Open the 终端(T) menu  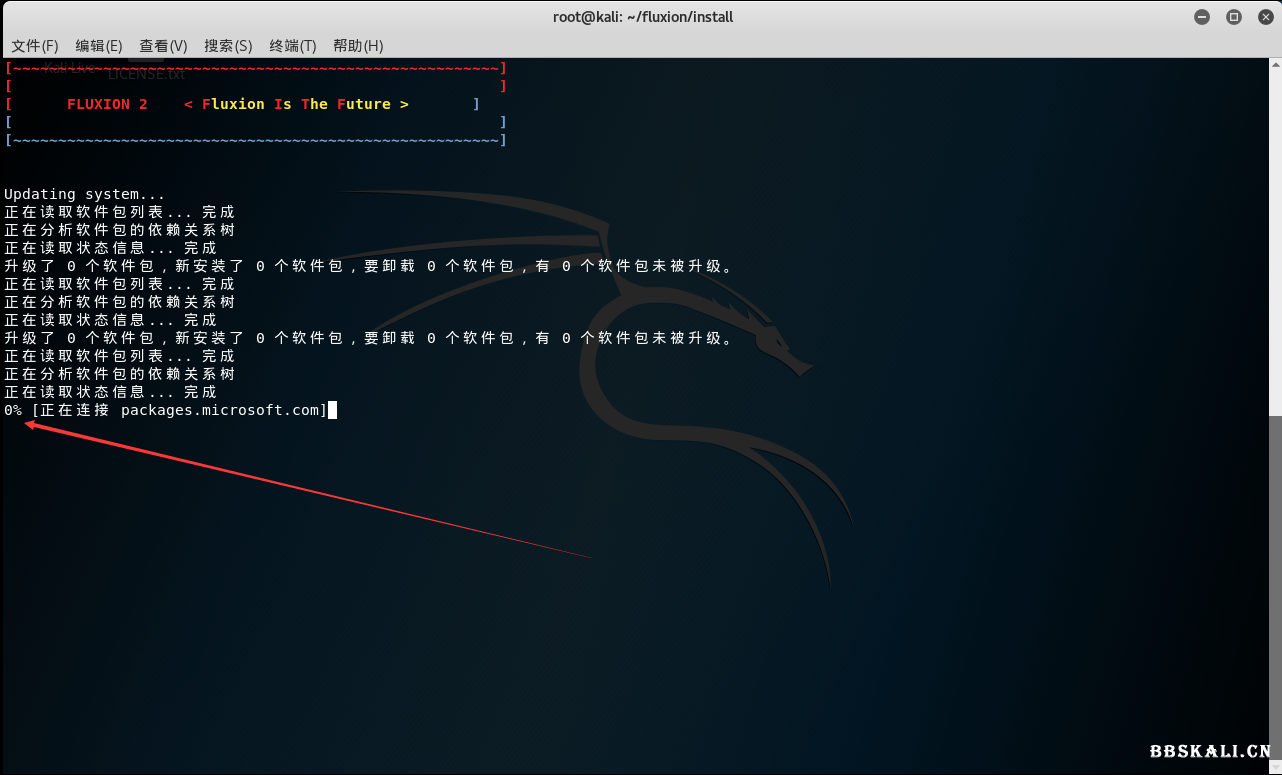tap(291, 45)
